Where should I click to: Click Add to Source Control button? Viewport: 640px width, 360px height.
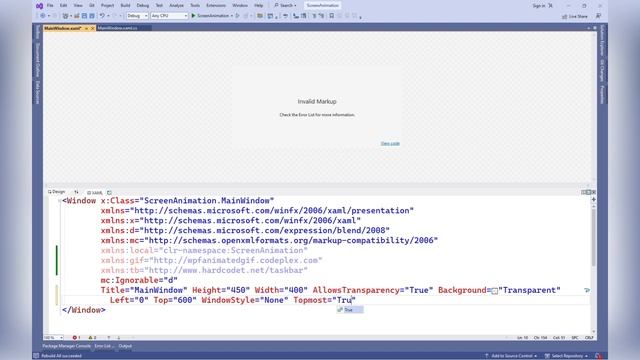[511, 356]
